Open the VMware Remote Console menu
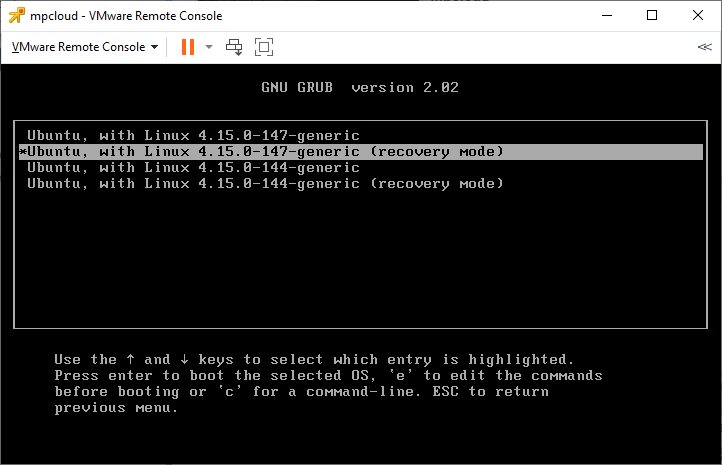Screen dimensions: 722x465 85,47
